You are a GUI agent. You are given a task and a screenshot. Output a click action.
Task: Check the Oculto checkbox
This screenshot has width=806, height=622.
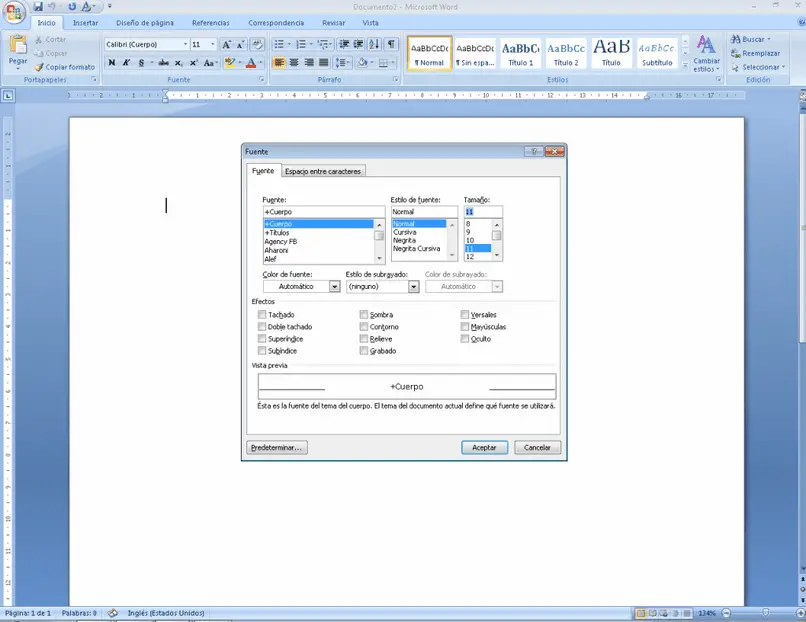click(x=465, y=339)
